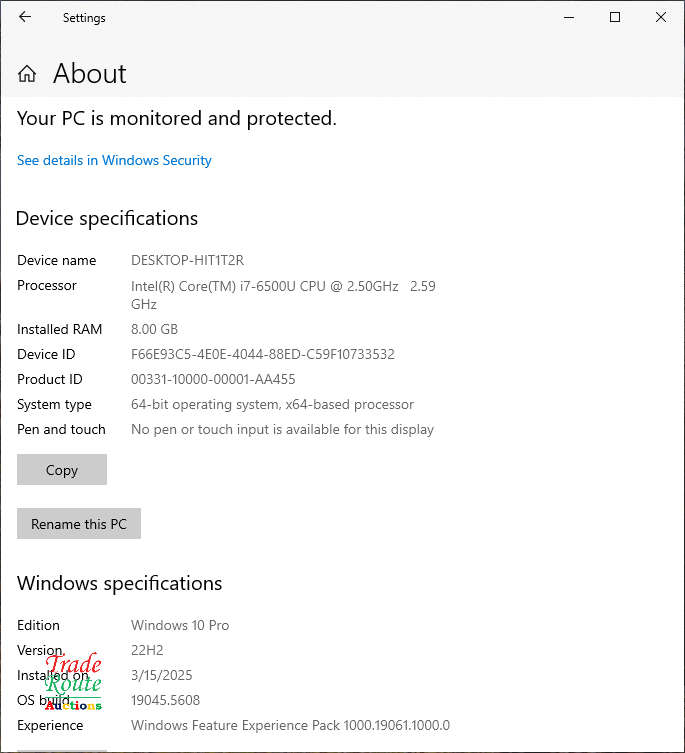Click the back arrow in Settings title bar
Screen dimensions: 685x753
point(25,17)
